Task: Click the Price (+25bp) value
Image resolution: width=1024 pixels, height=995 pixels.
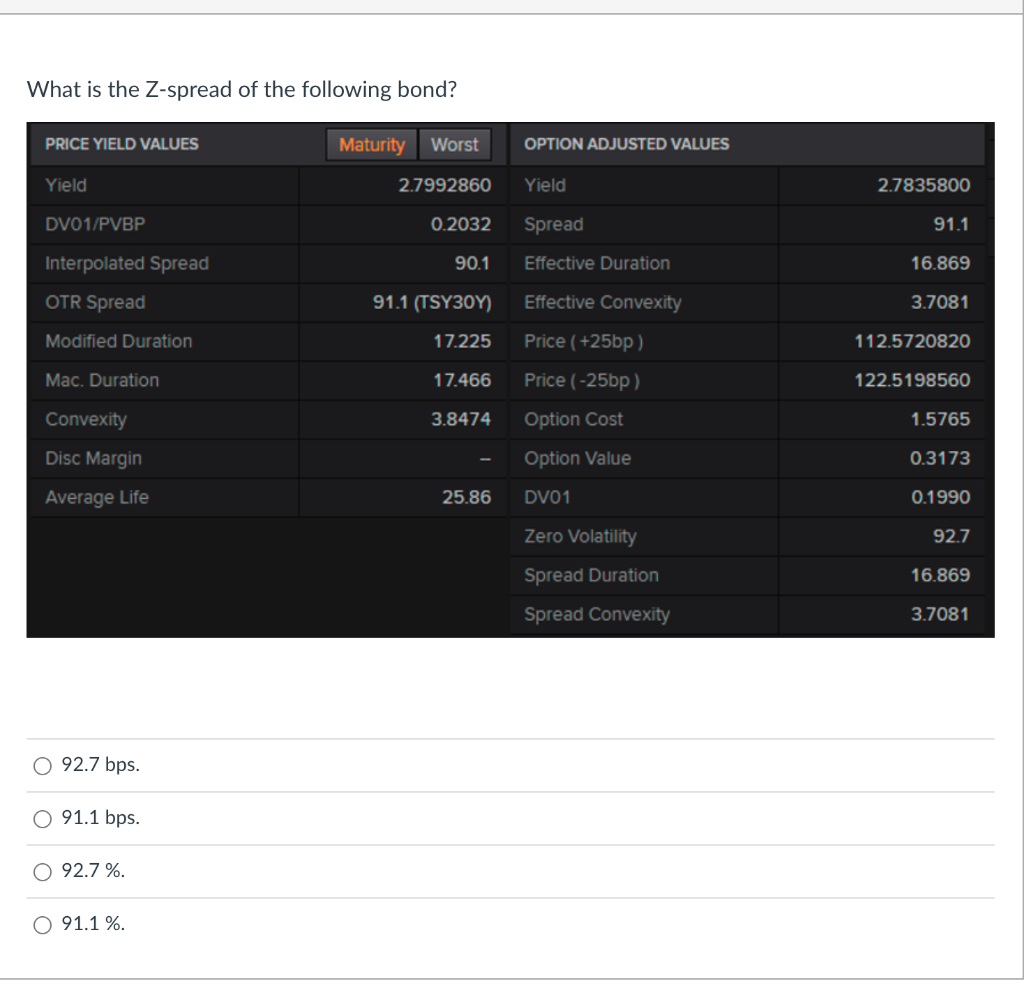Action: point(912,341)
